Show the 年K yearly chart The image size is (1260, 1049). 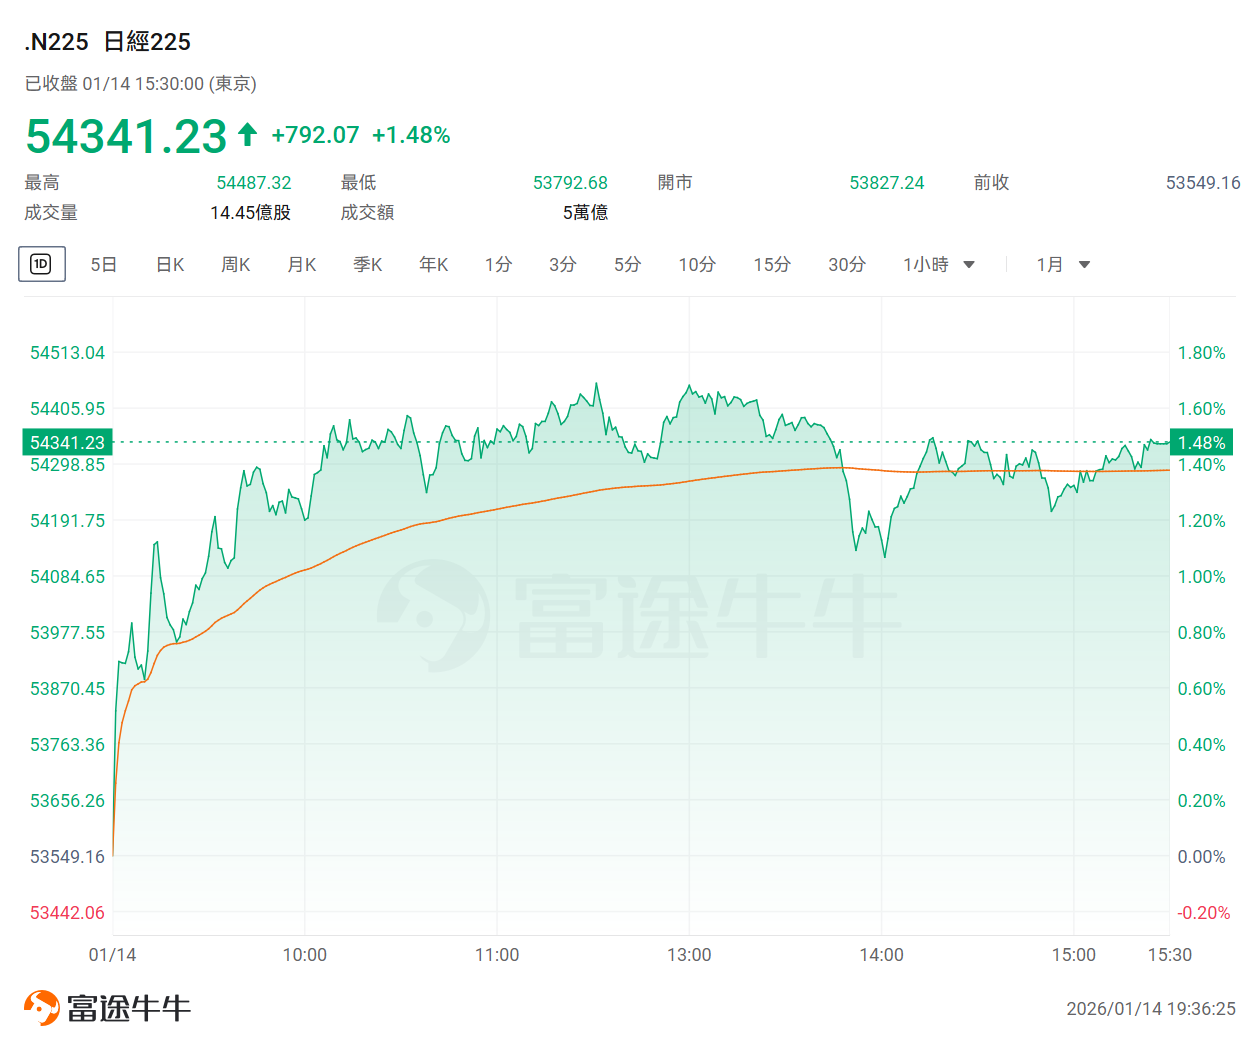[x=434, y=265]
